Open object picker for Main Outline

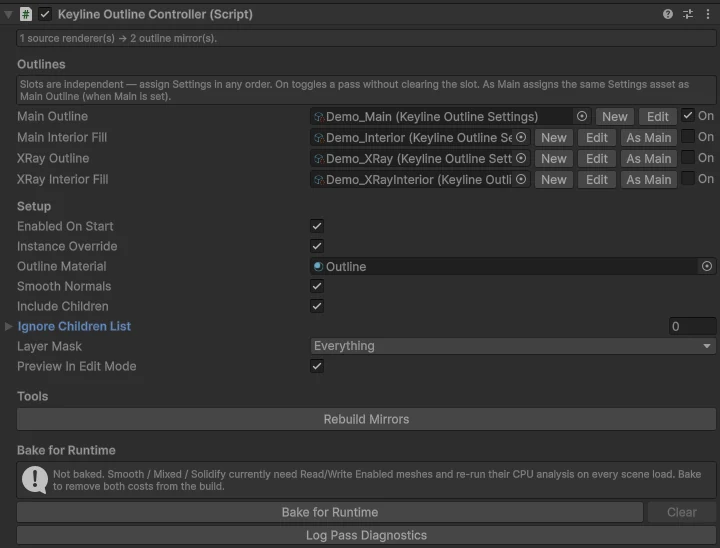click(582, 116)
